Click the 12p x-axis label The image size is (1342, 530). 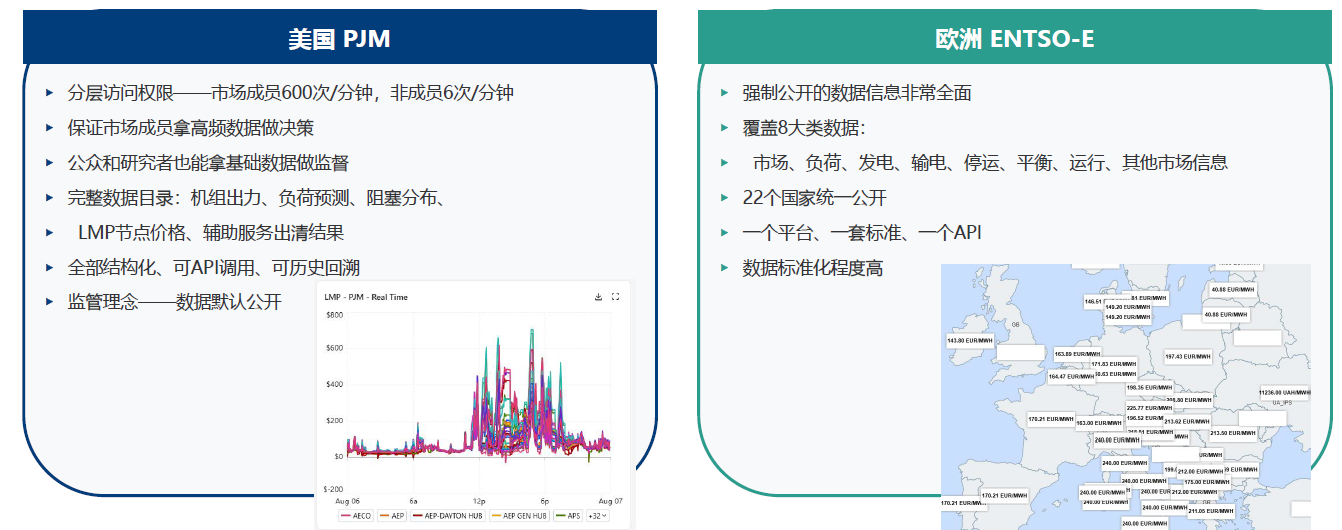click(x=479, y=501)
